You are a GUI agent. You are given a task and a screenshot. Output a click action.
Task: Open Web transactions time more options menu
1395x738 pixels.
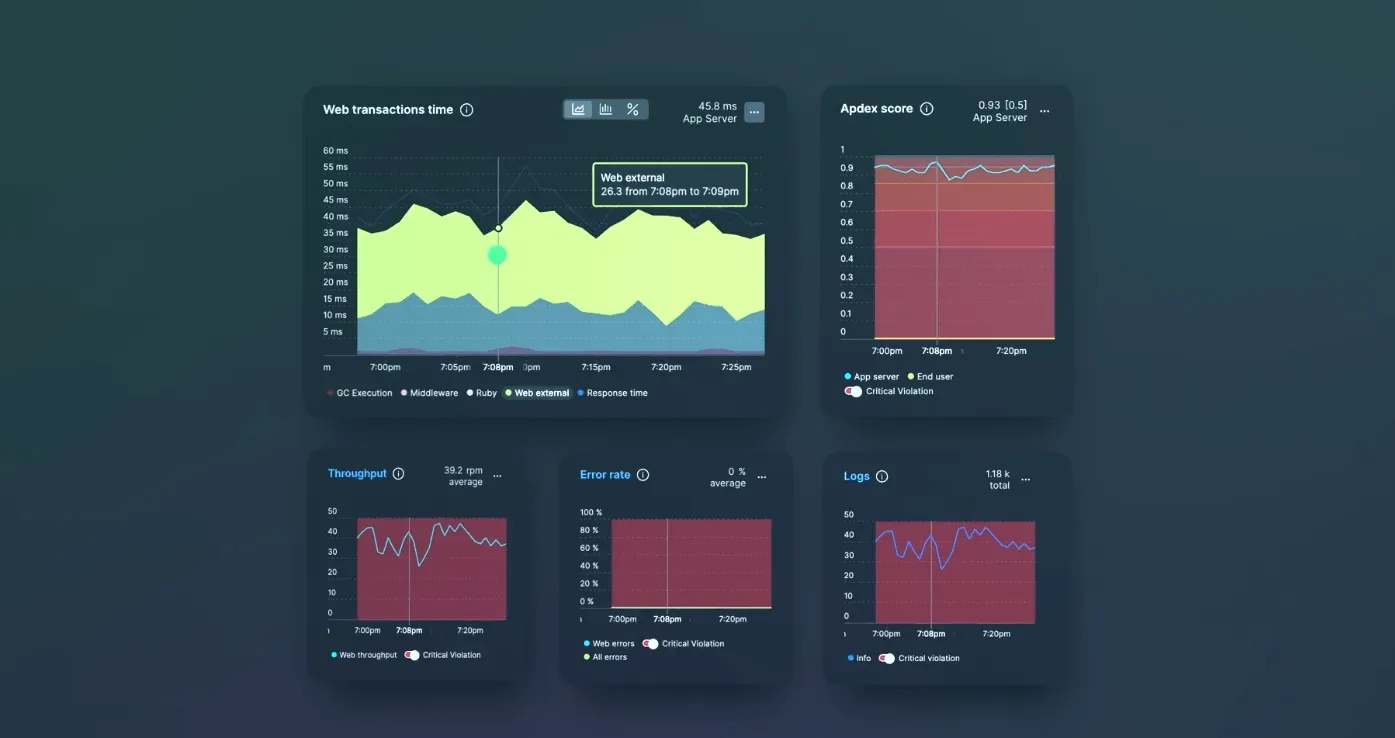point(755,113)
